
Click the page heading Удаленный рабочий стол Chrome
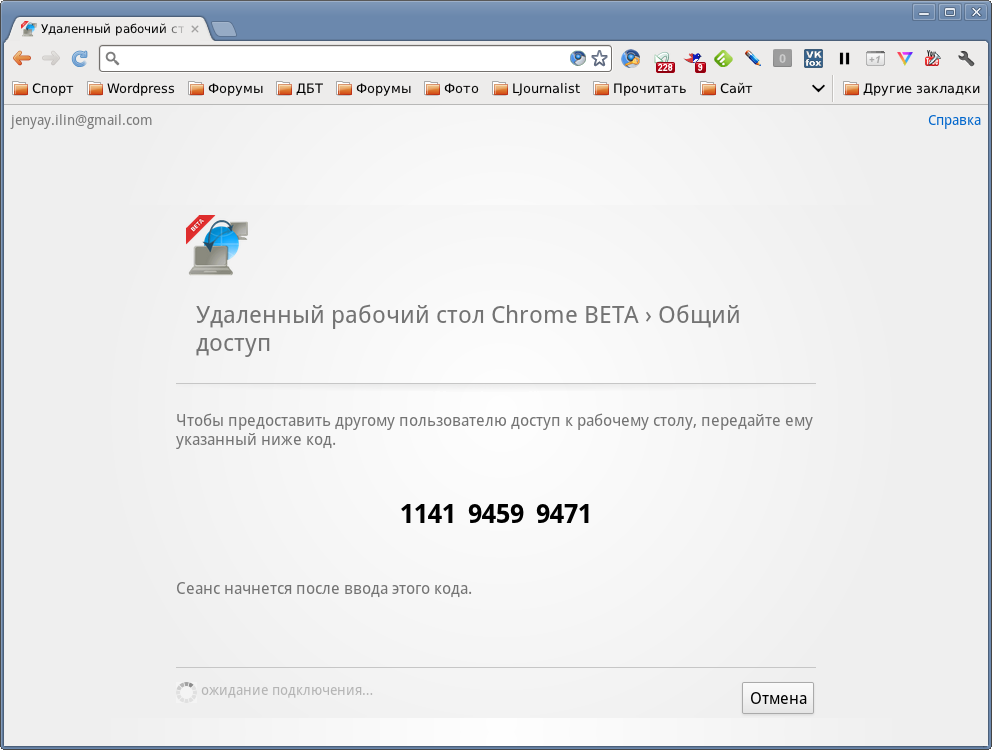tap(468, 328)
